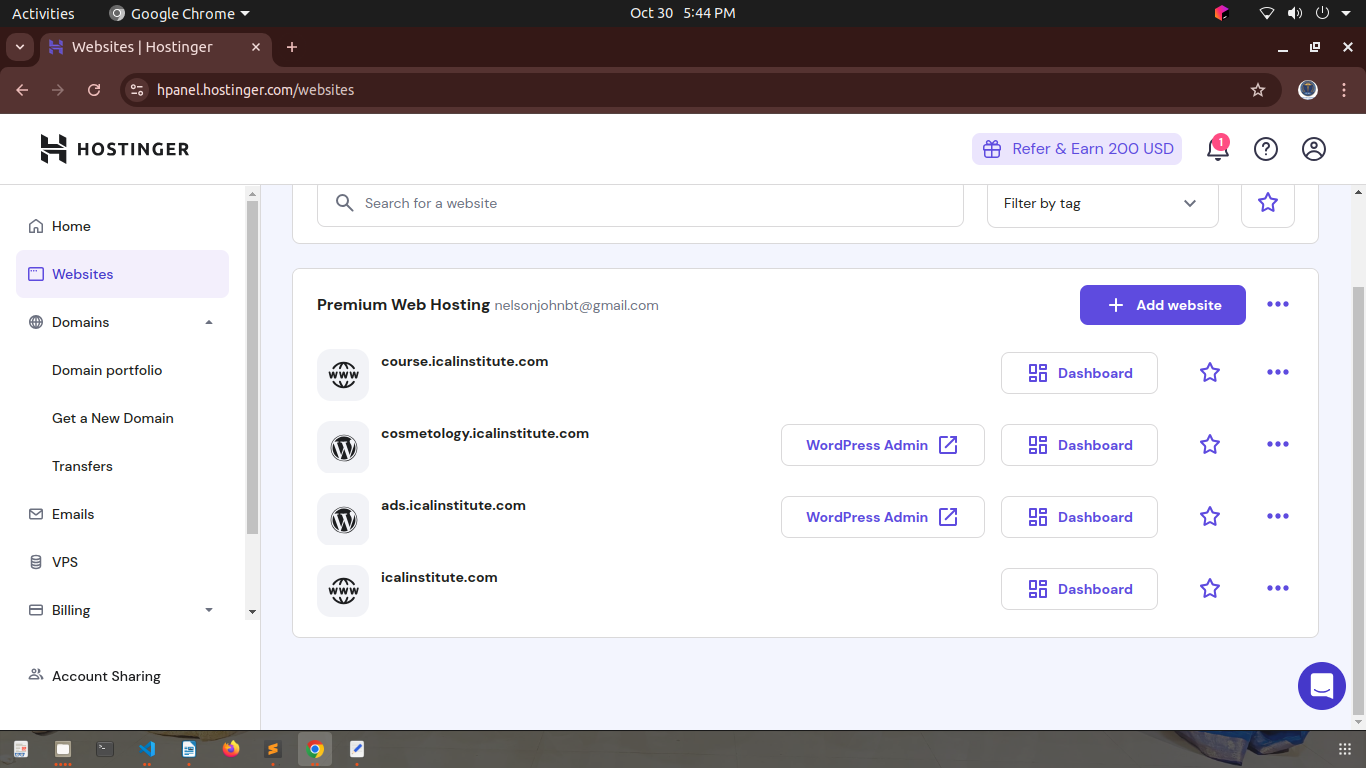The height and width of the screenshot is (768, 1366).
Task: Reload the page in Chrome
Action: 94,90
